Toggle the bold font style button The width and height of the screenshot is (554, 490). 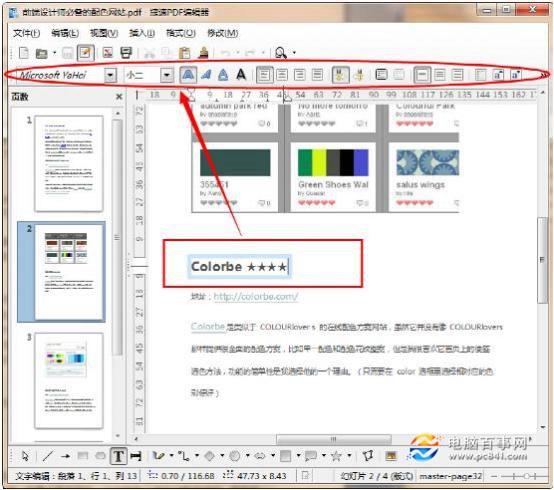(188, 75)
